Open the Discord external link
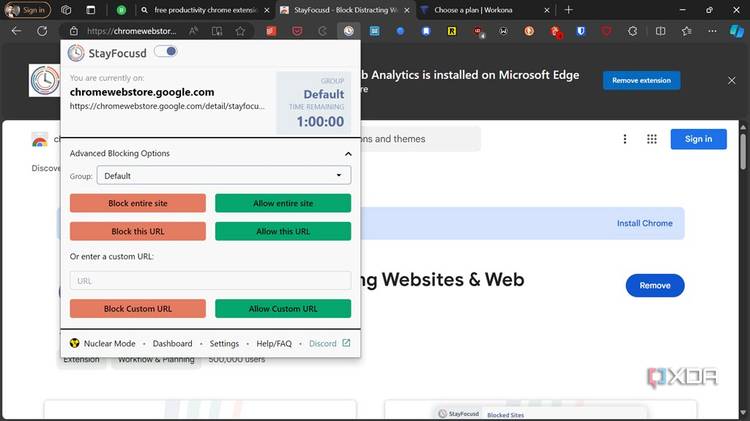Screen dimensions: 750x421 click(x=330, y=343)
